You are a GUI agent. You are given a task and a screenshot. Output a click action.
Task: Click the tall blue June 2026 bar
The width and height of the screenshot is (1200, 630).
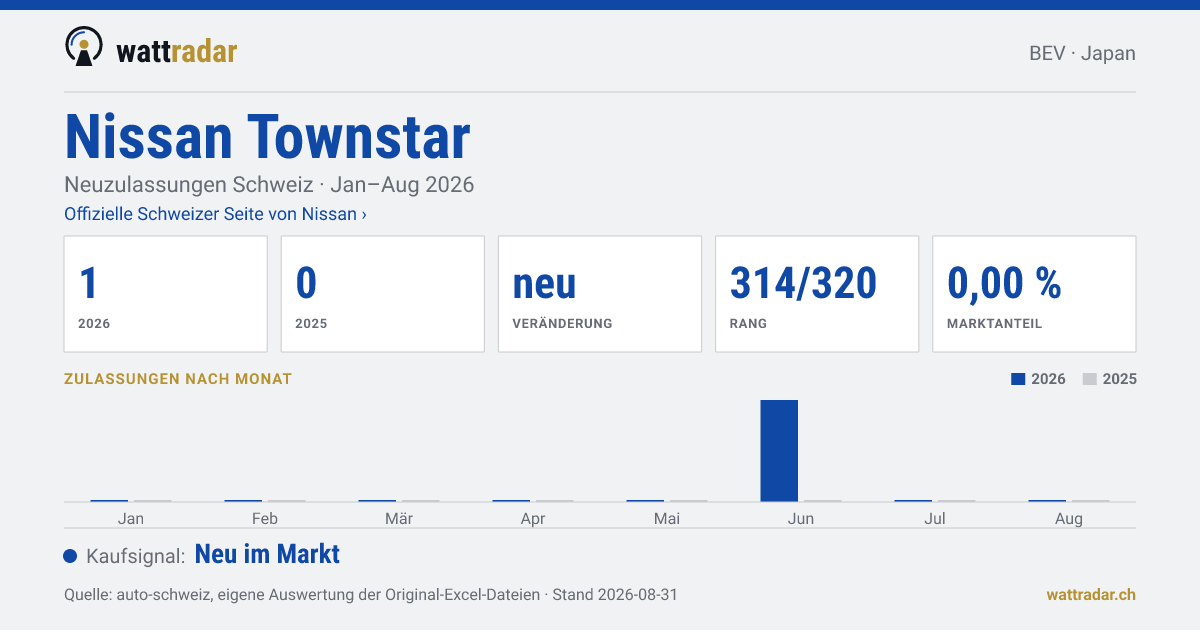tap(779, 450)
